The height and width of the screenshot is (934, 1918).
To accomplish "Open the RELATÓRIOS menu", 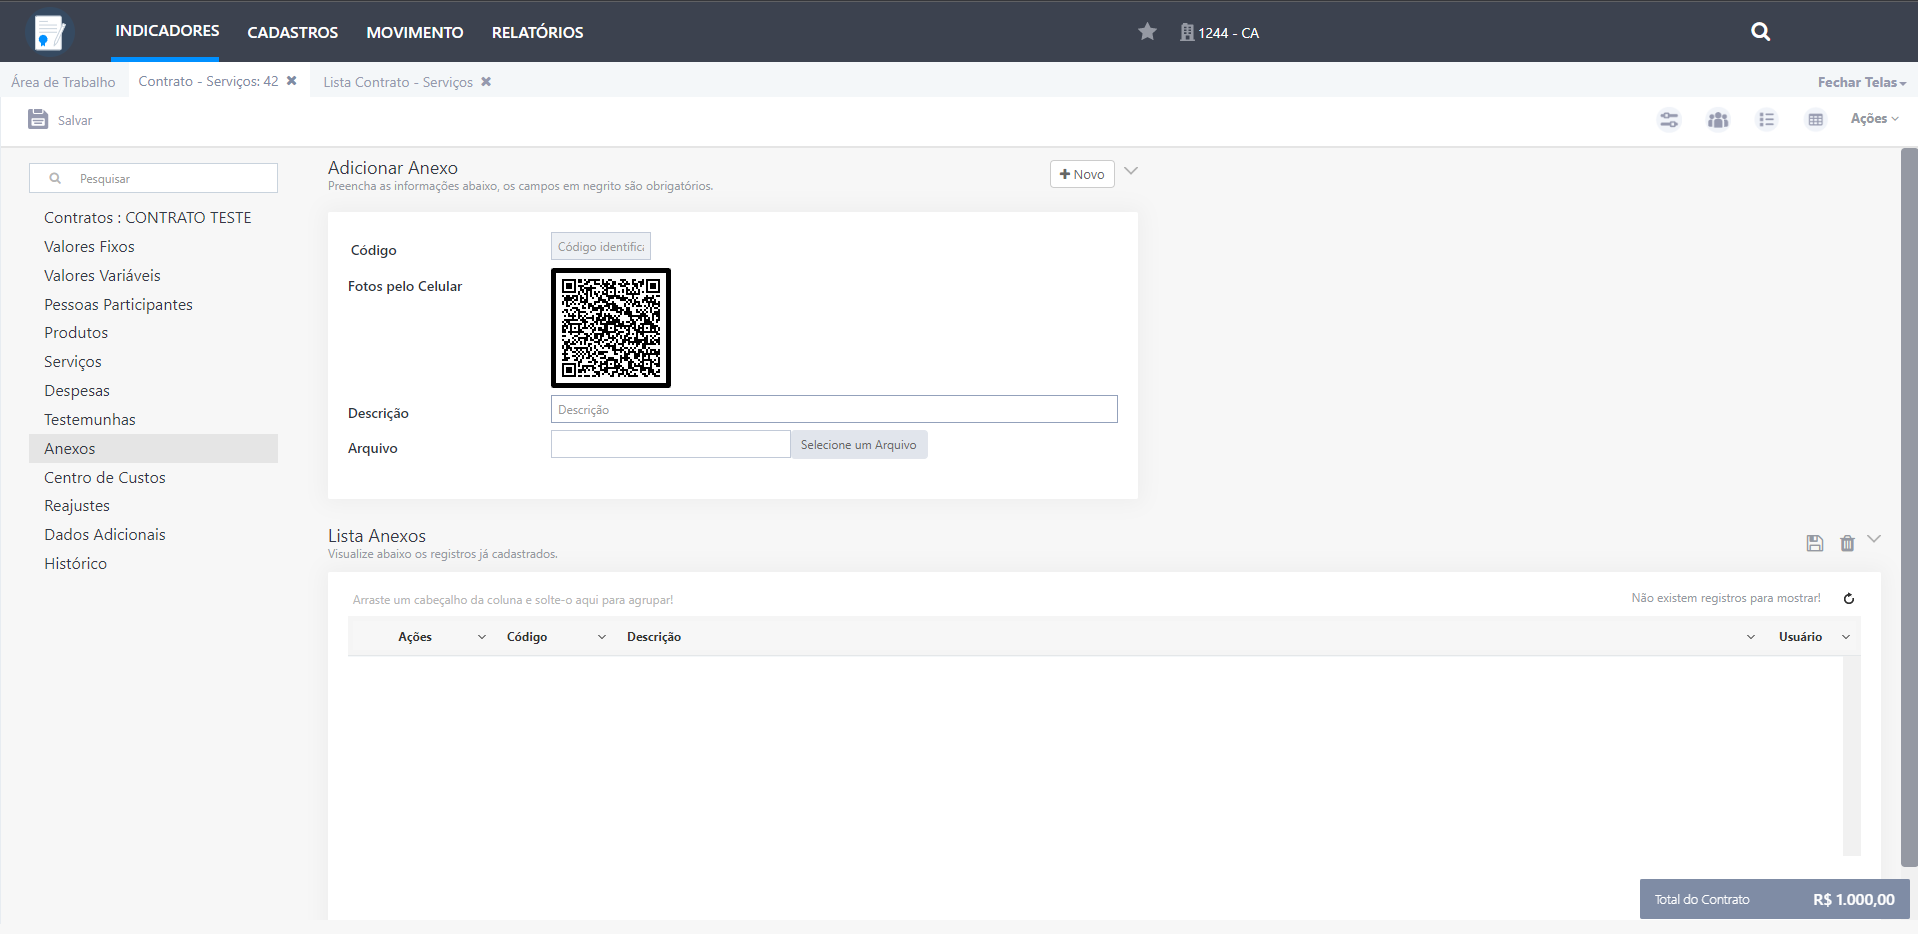I will point(538,33).
